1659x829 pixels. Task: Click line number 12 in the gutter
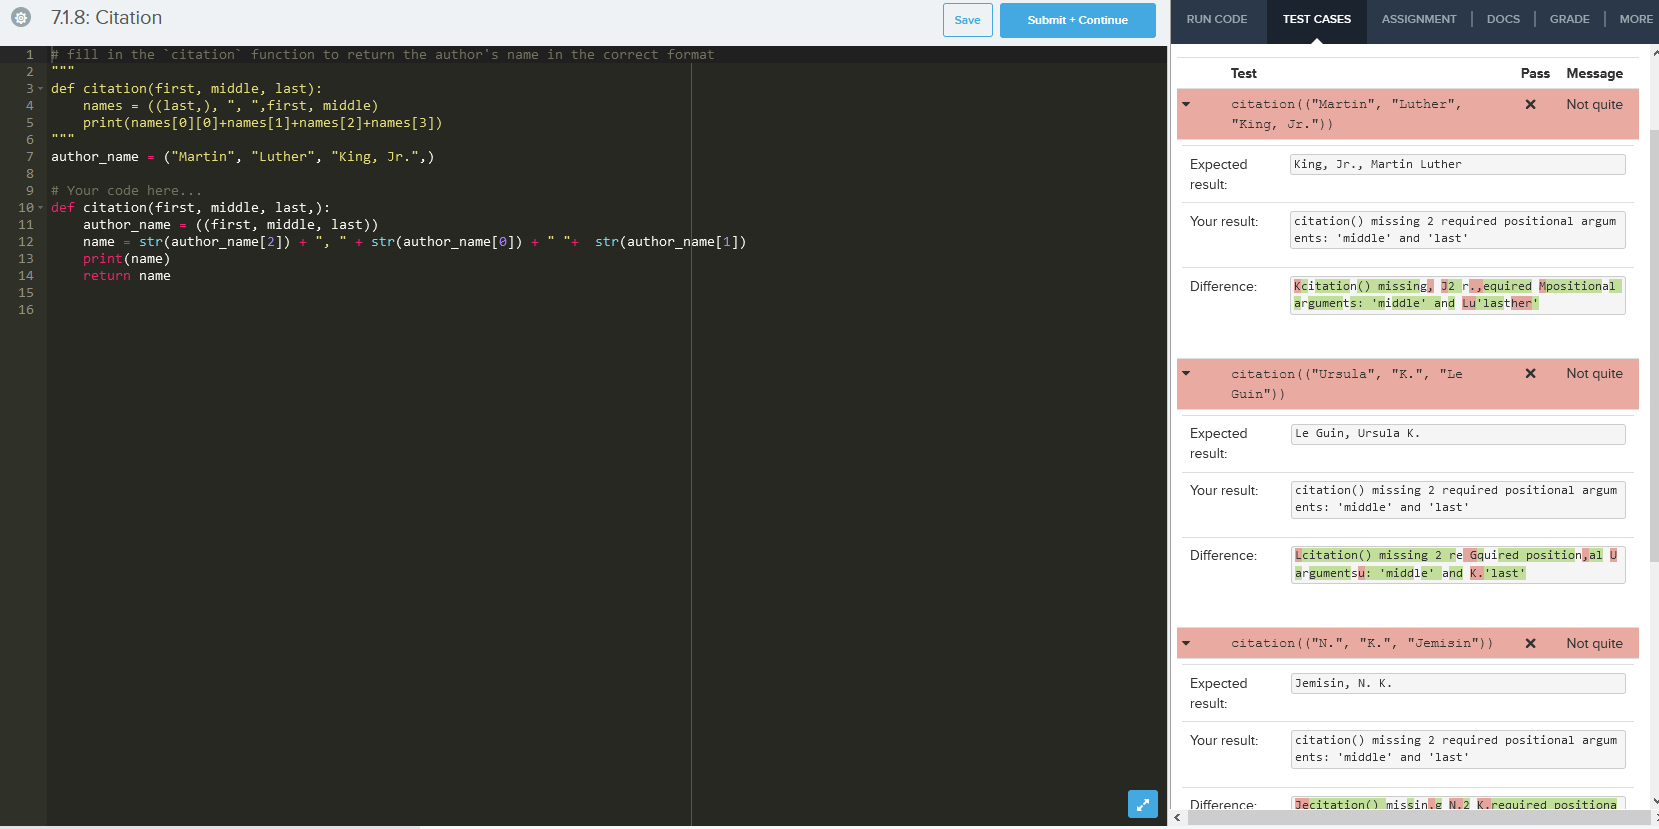(x=25, y=242)
